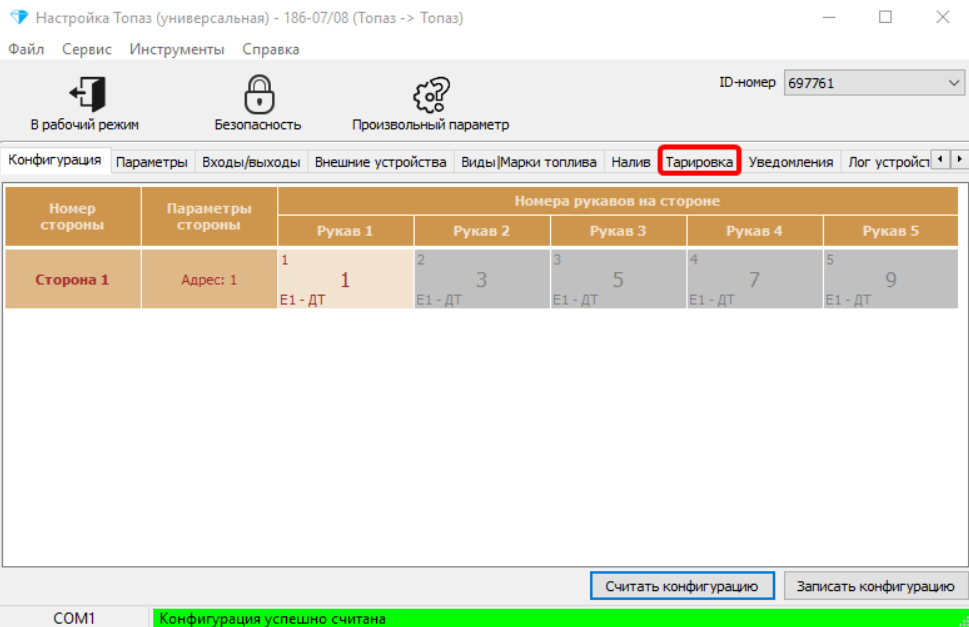Screen dimensions: 969x627
Task: Open the Входы/выходы tab
Action: pos(251,162)
